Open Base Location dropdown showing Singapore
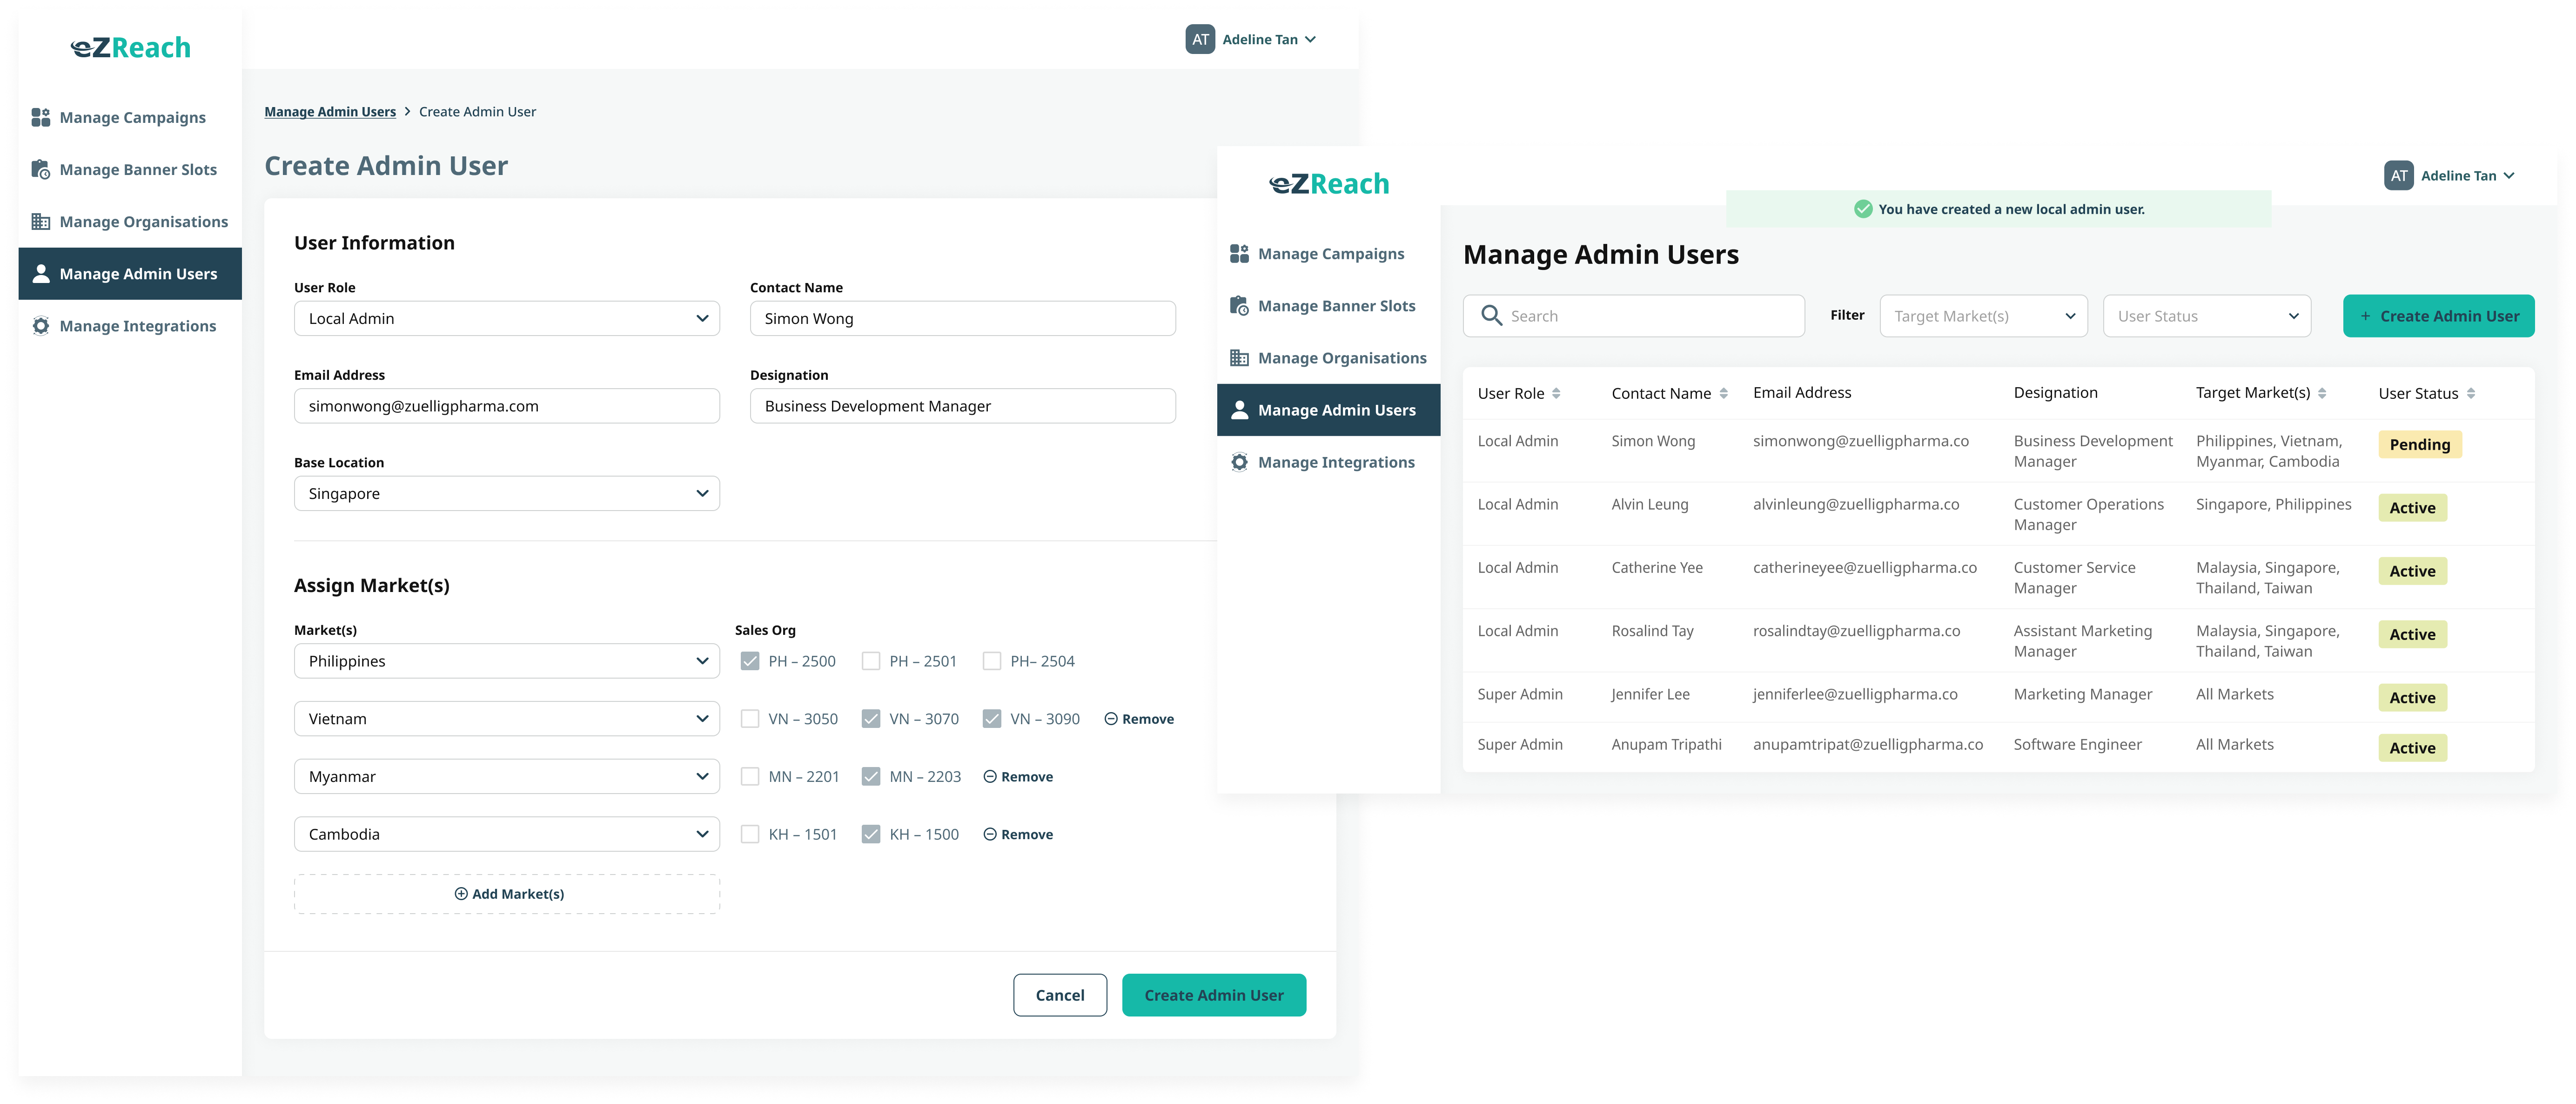2576x1104 pixels. (507, 493)
